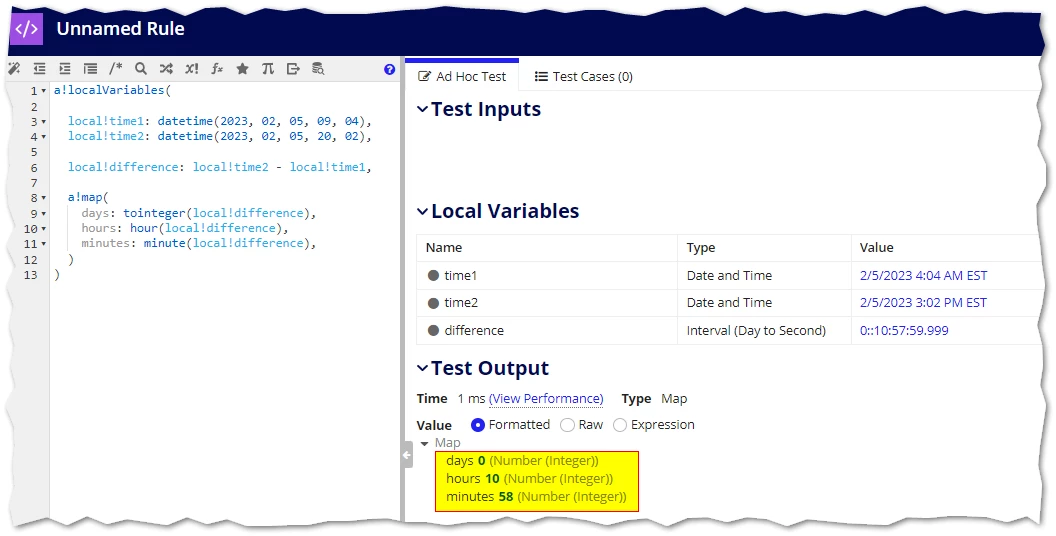Click line number 13 in the gutter
Screen dimensions: 1056x536
(x=30, y=275)
